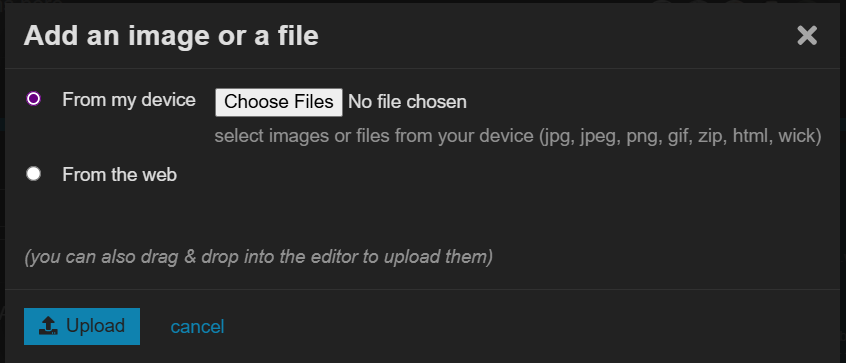Click the From my device label text

[x=129, y=100]
